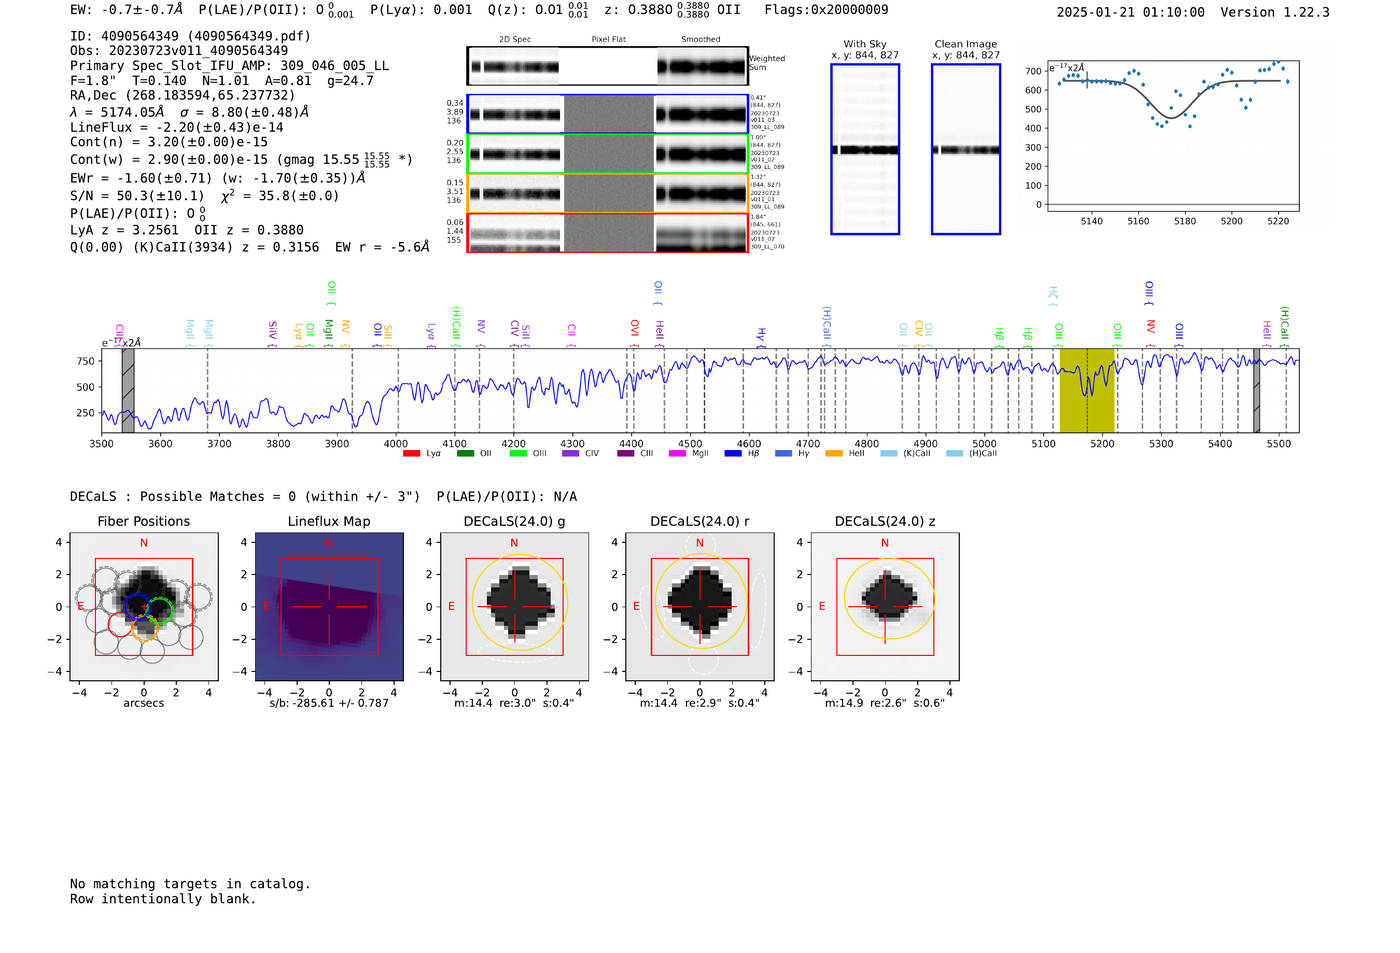Click the bright green OIII legend swatch

point(518,454)
